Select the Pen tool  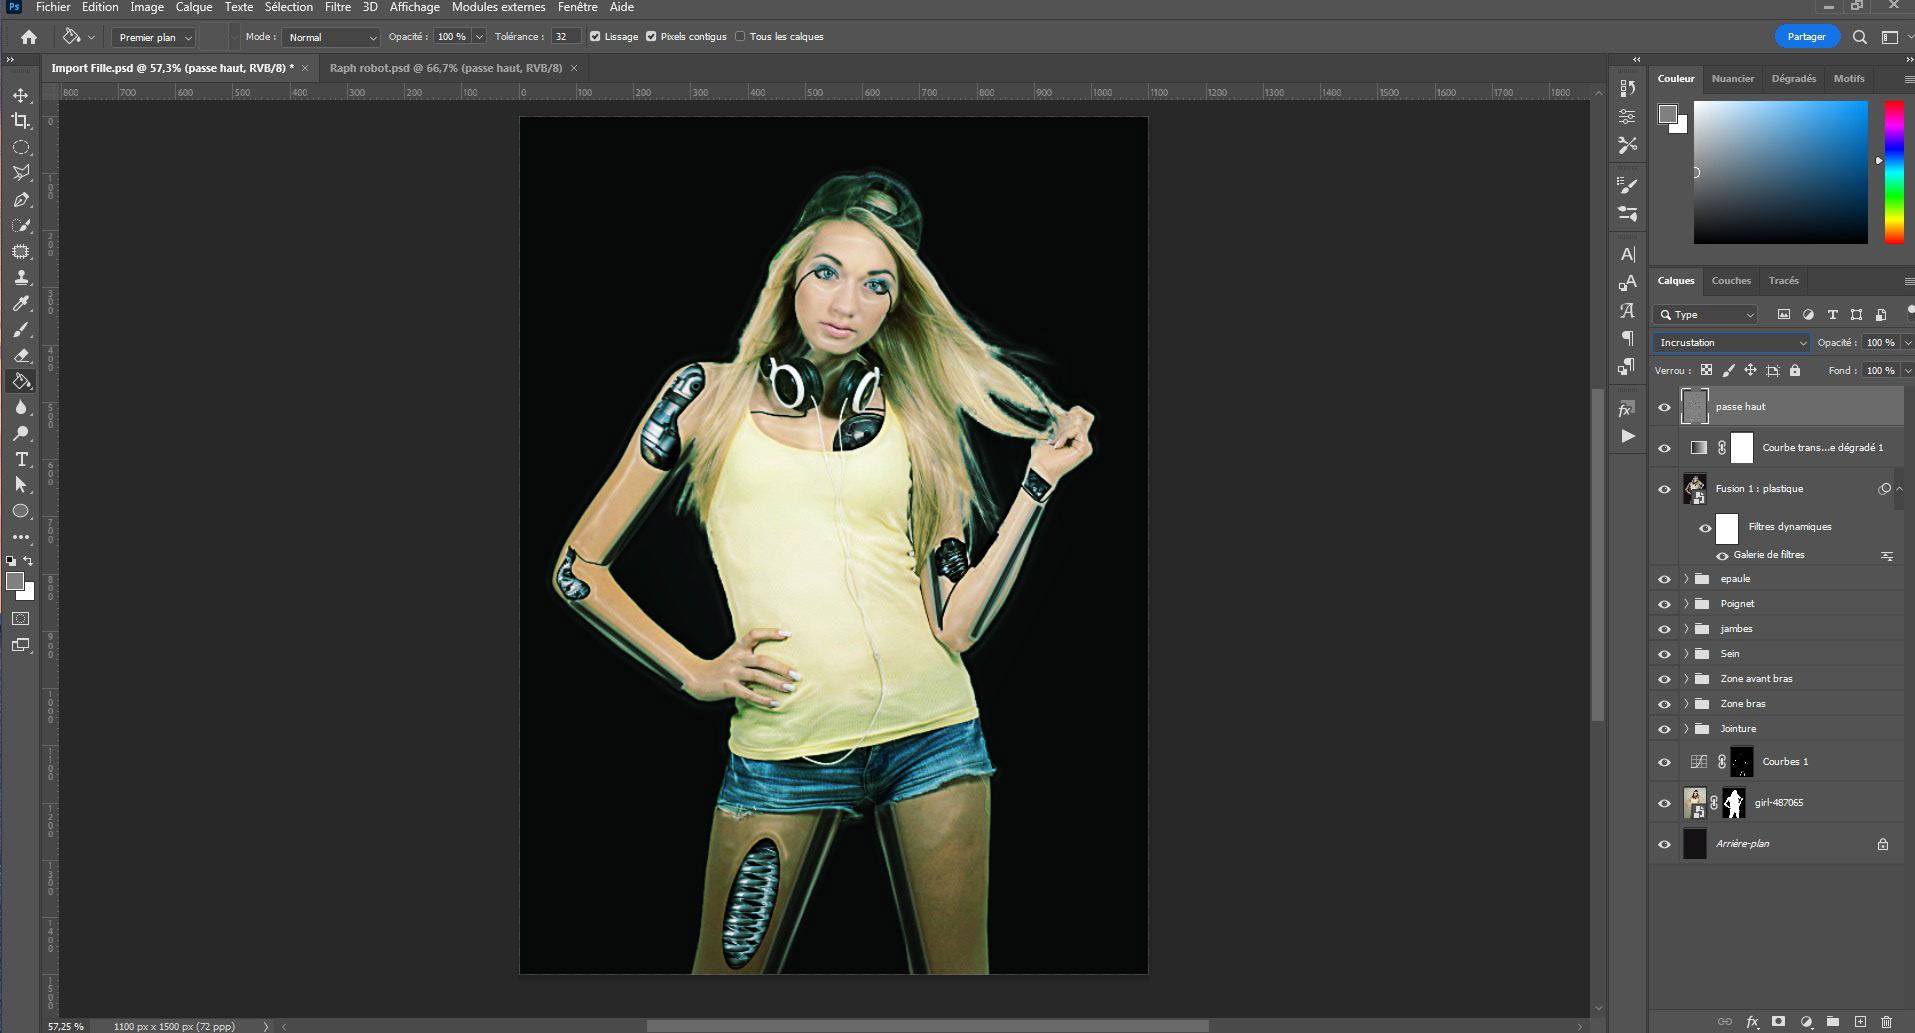click(21, 199)
